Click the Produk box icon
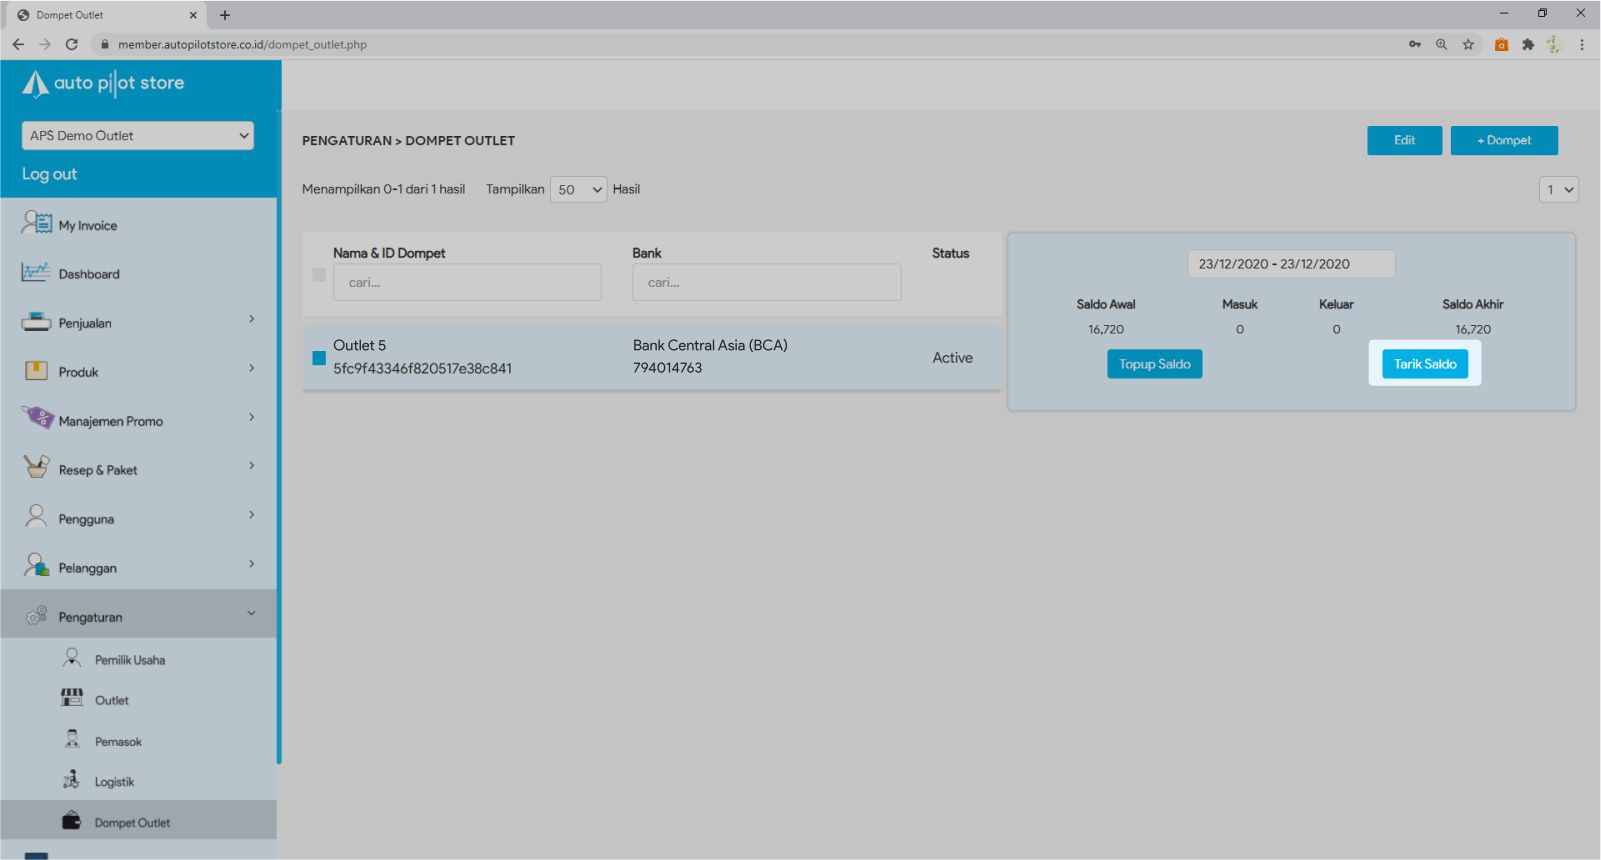 (36, 371)
